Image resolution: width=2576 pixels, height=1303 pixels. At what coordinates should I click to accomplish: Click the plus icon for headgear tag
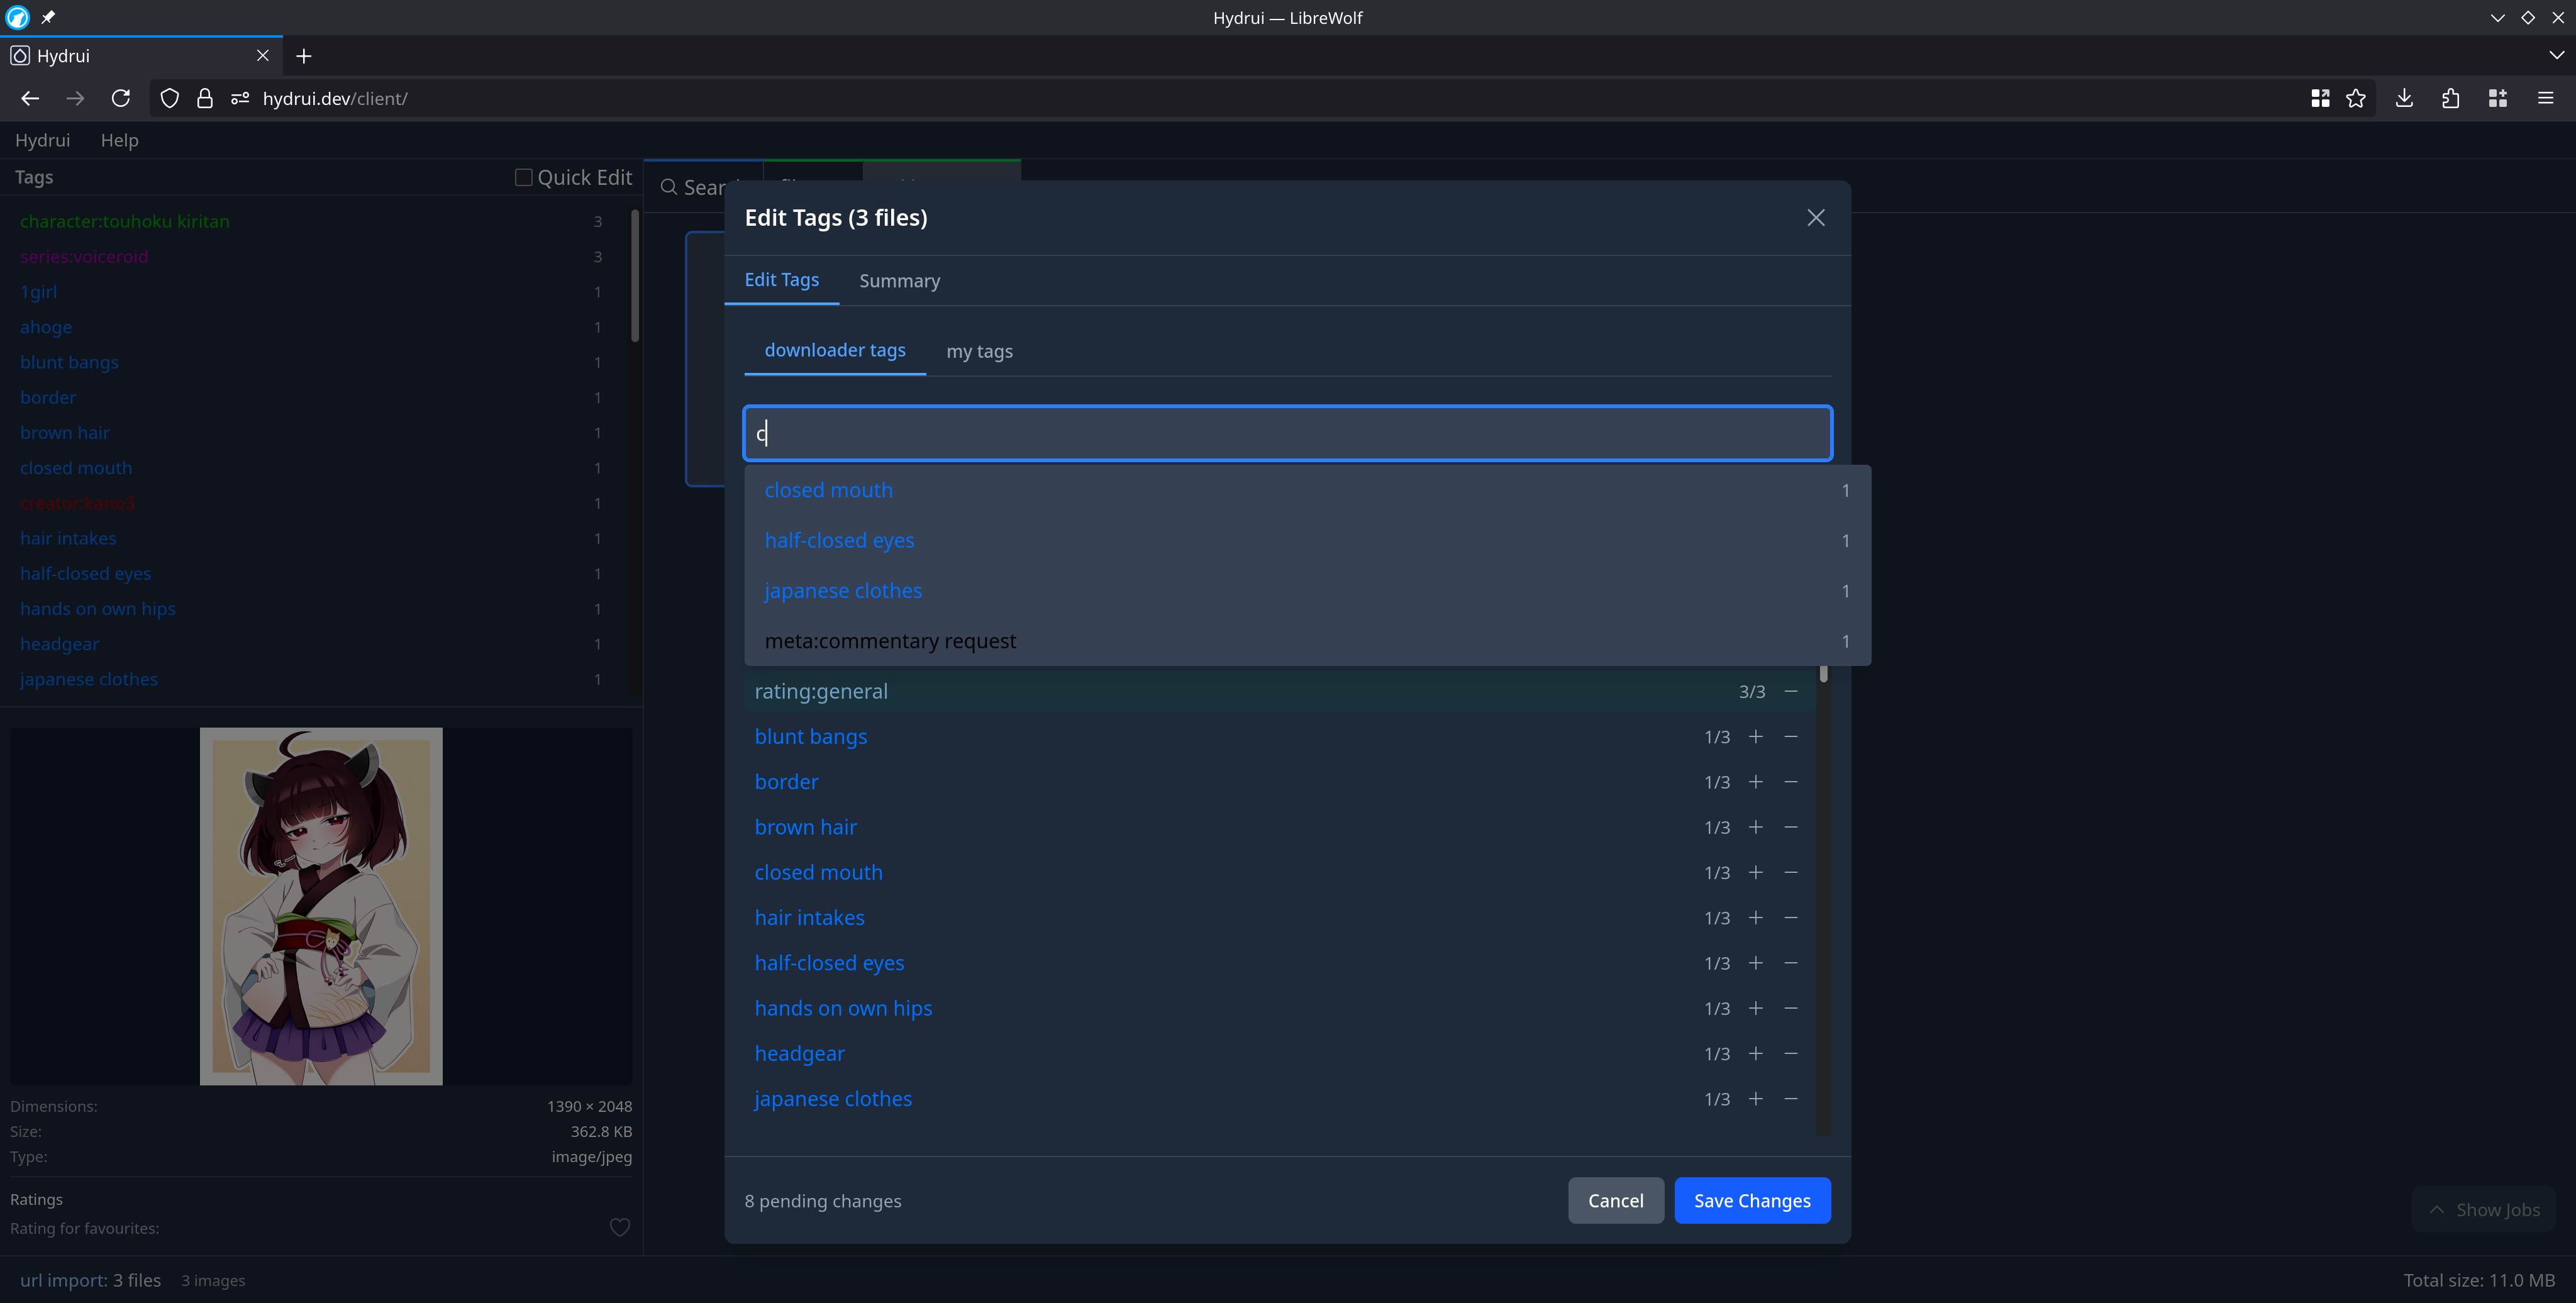pos(1755,1054)
